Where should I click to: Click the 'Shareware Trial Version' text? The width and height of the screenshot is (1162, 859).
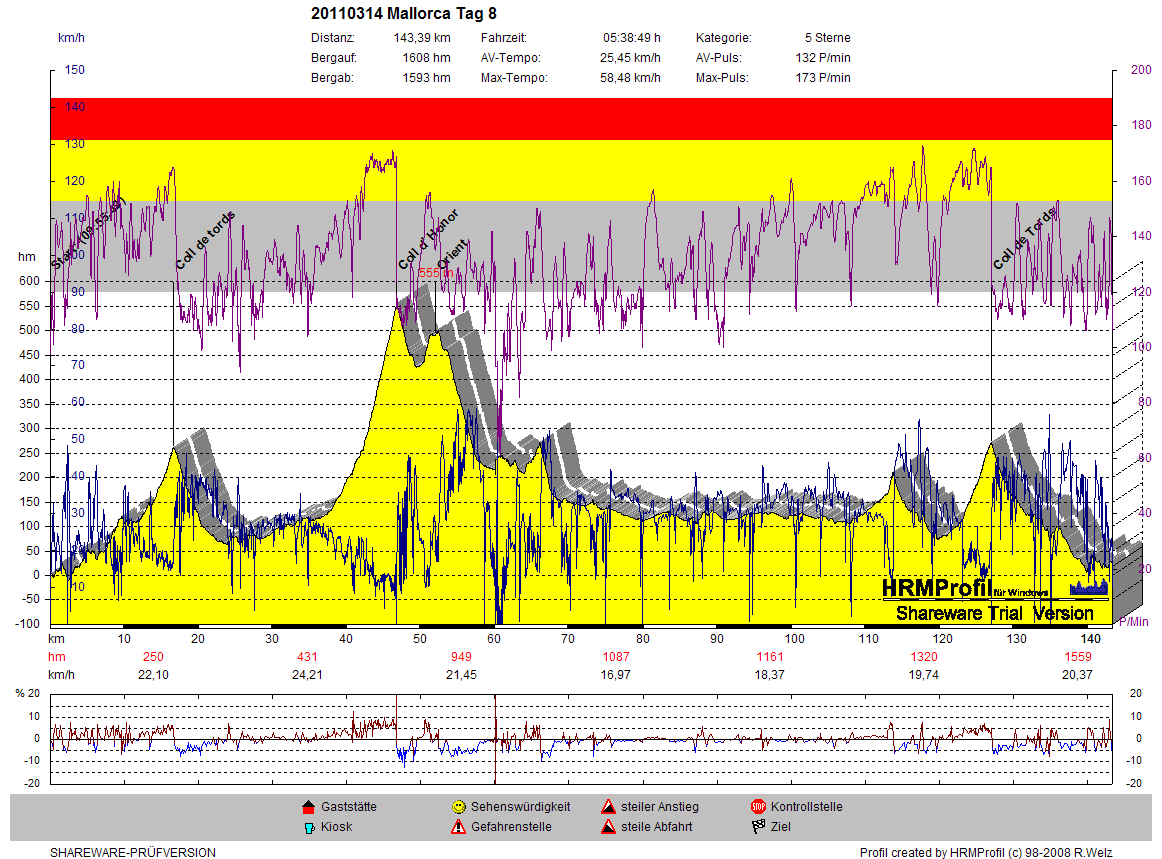point(994,613)
